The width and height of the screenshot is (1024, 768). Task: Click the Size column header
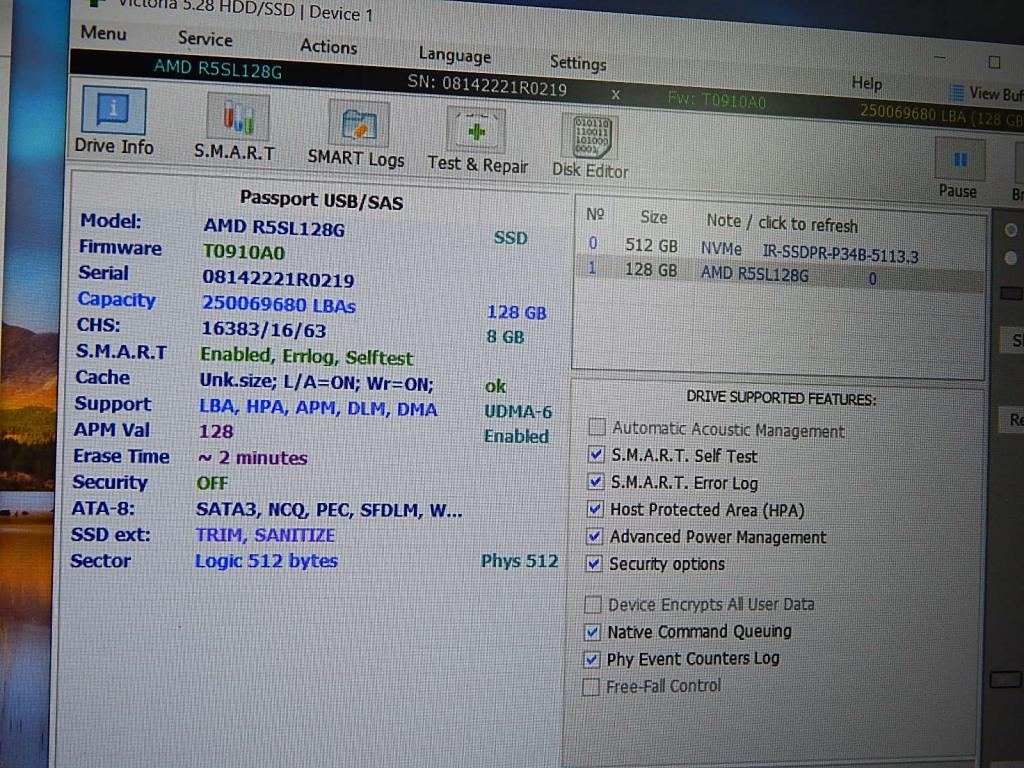tap(654, 217)
